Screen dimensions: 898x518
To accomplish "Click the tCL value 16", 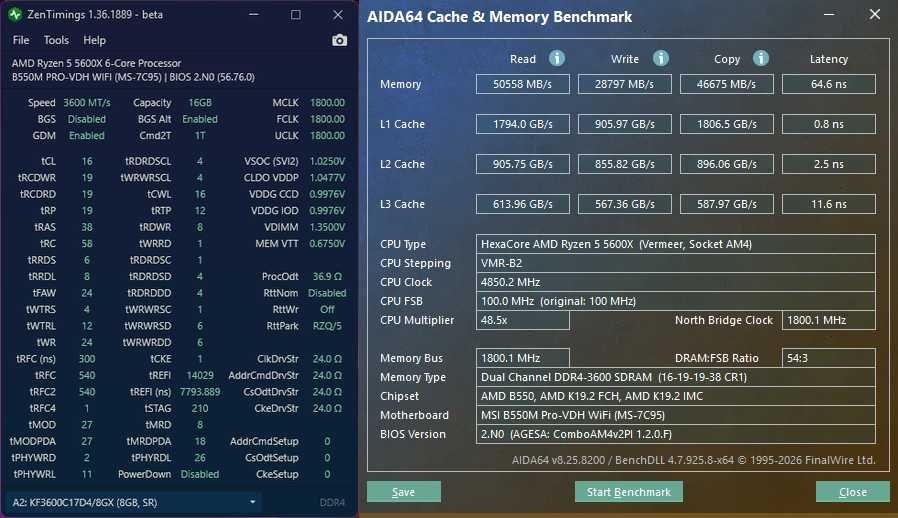I will point(86,161).
